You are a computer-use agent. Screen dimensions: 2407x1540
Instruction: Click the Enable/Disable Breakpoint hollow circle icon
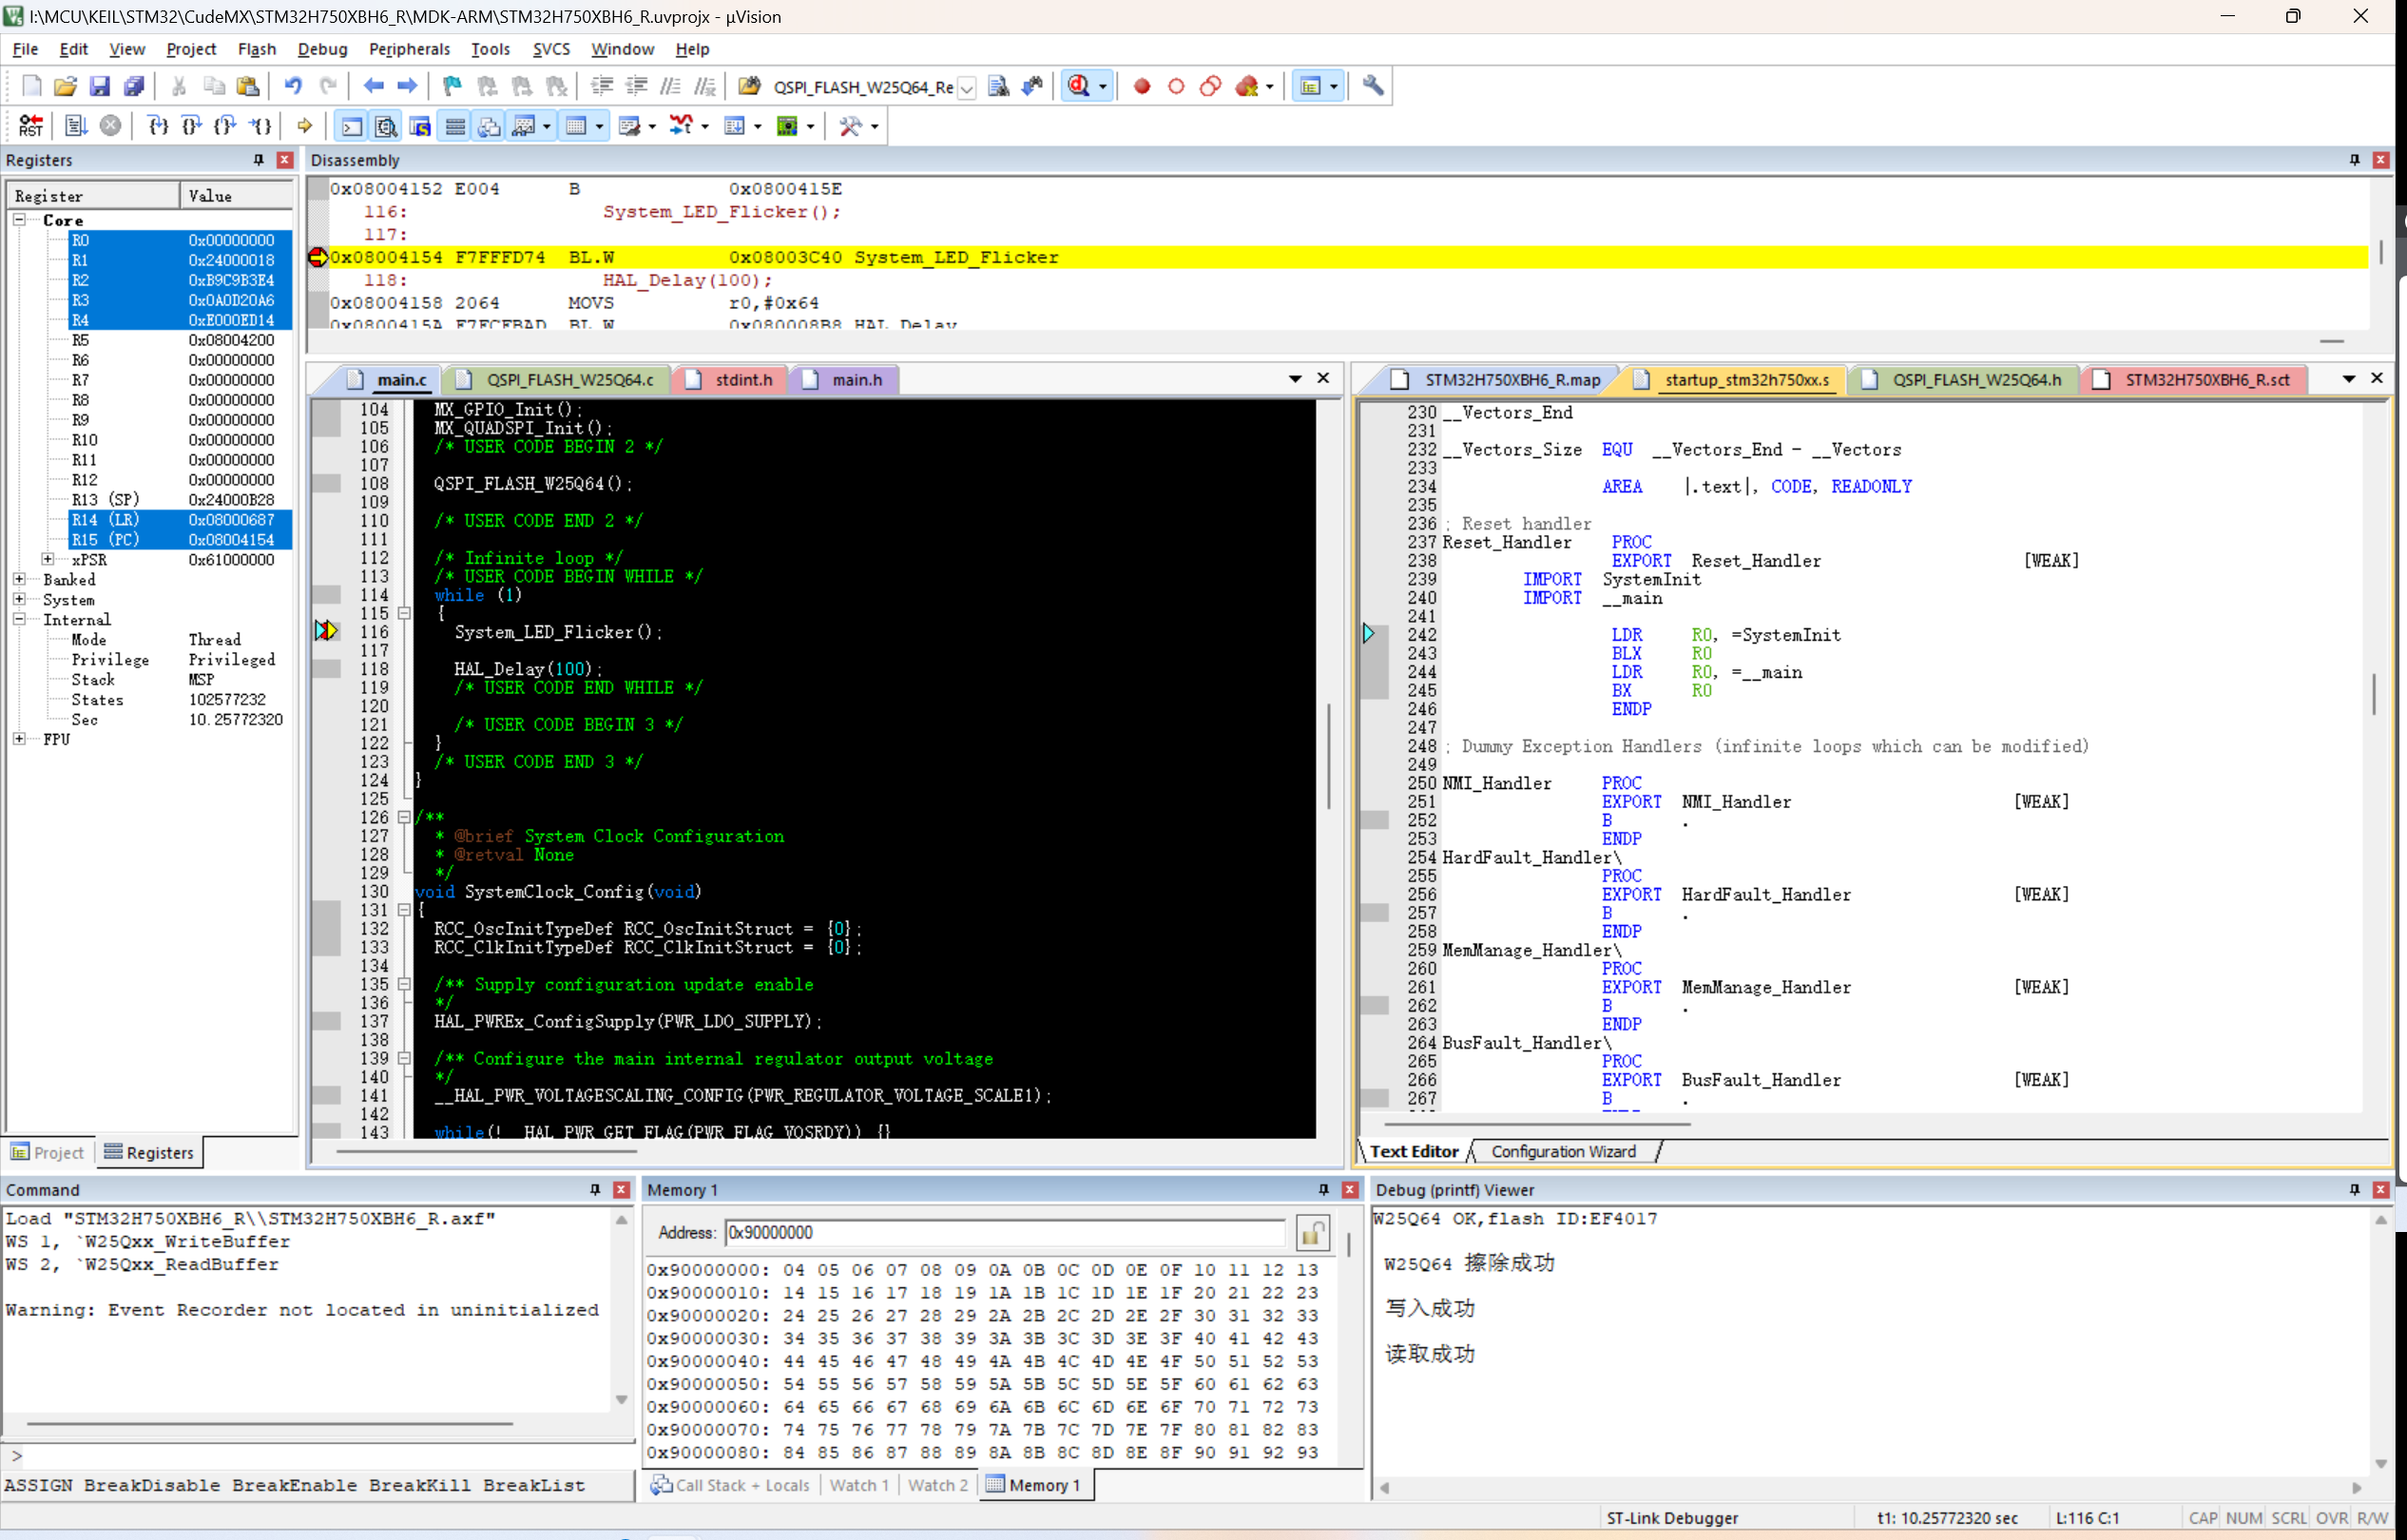tap(1176, 86)
